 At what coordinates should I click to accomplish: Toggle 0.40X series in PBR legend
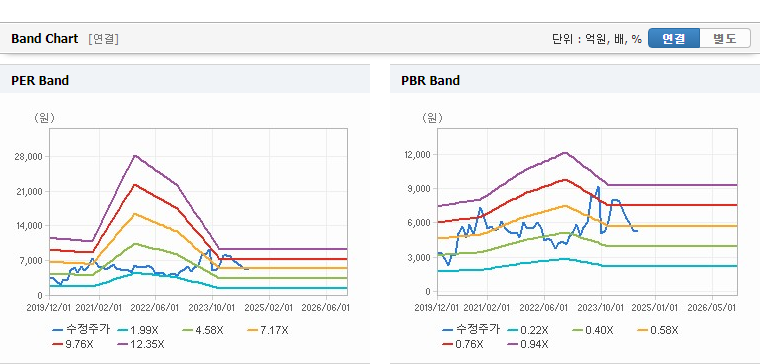[x=592, y=330]
